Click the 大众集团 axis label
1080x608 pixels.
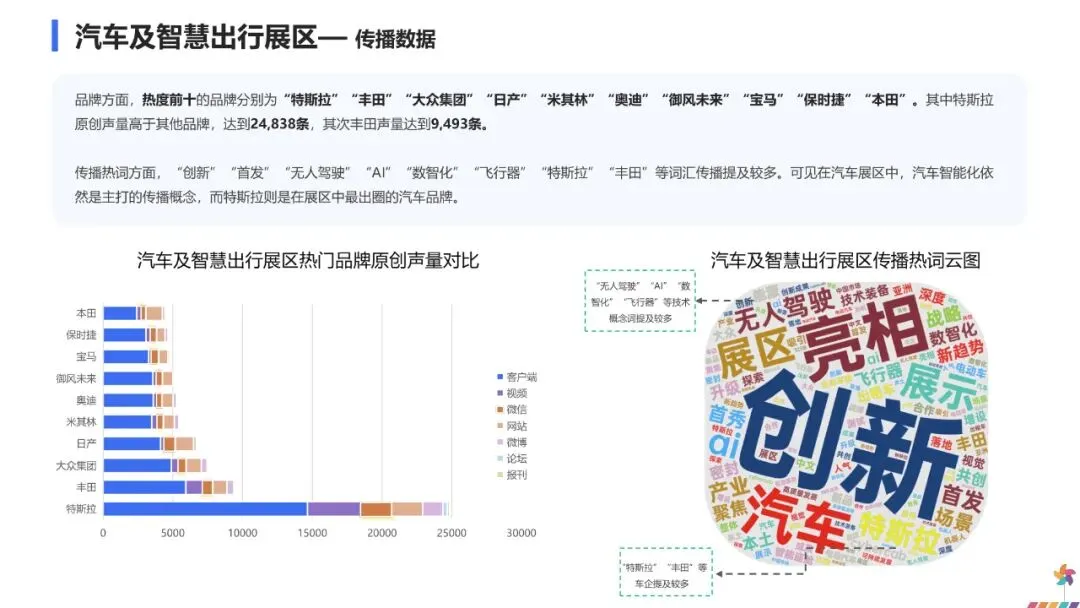76,465
